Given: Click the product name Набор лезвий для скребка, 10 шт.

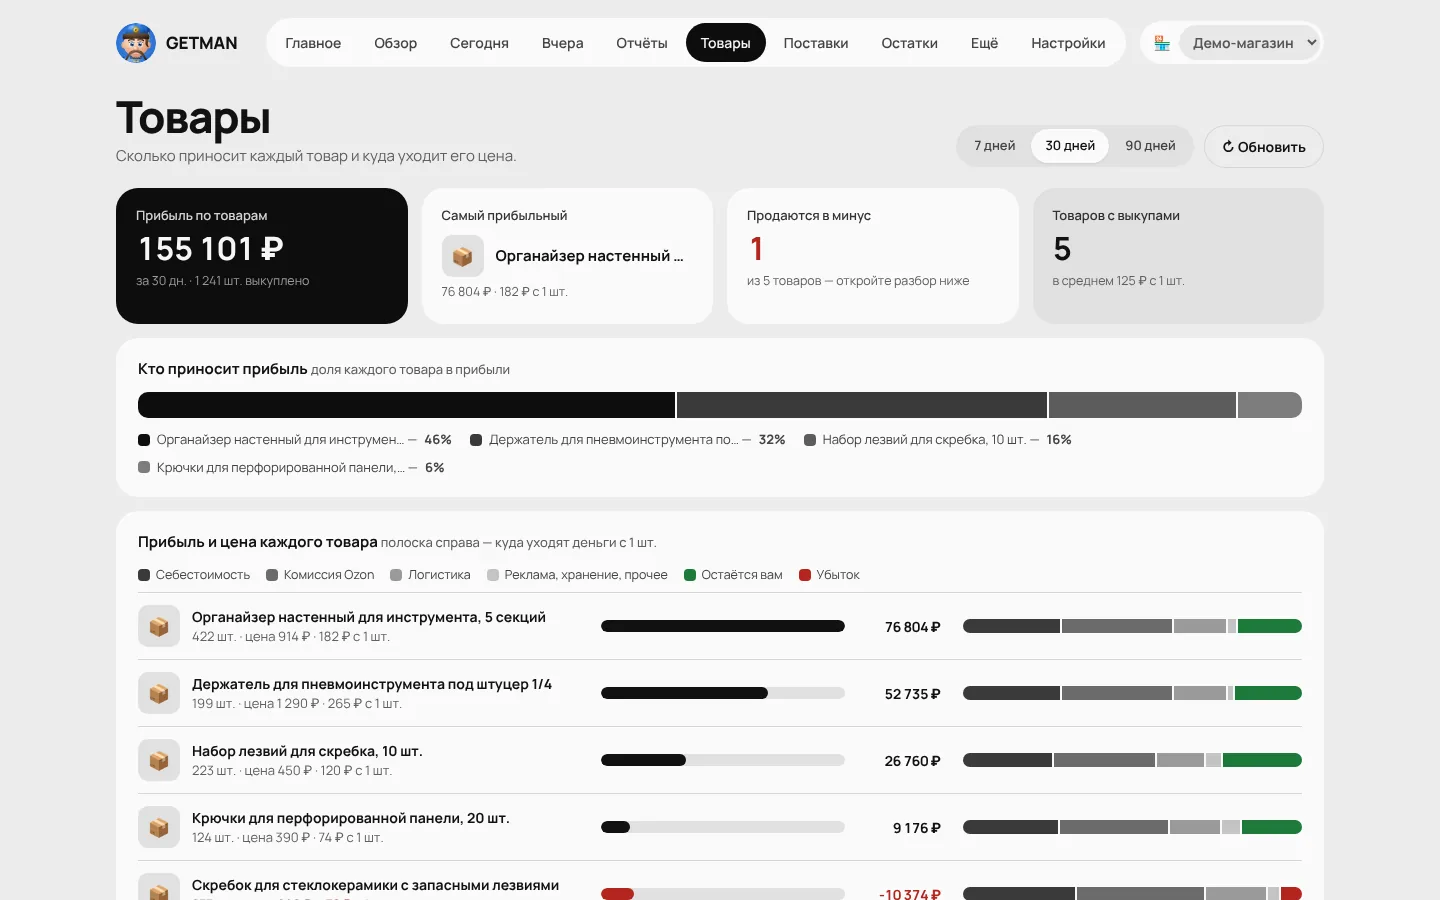Looking at the screenshot, I should [x=307, y=751].
